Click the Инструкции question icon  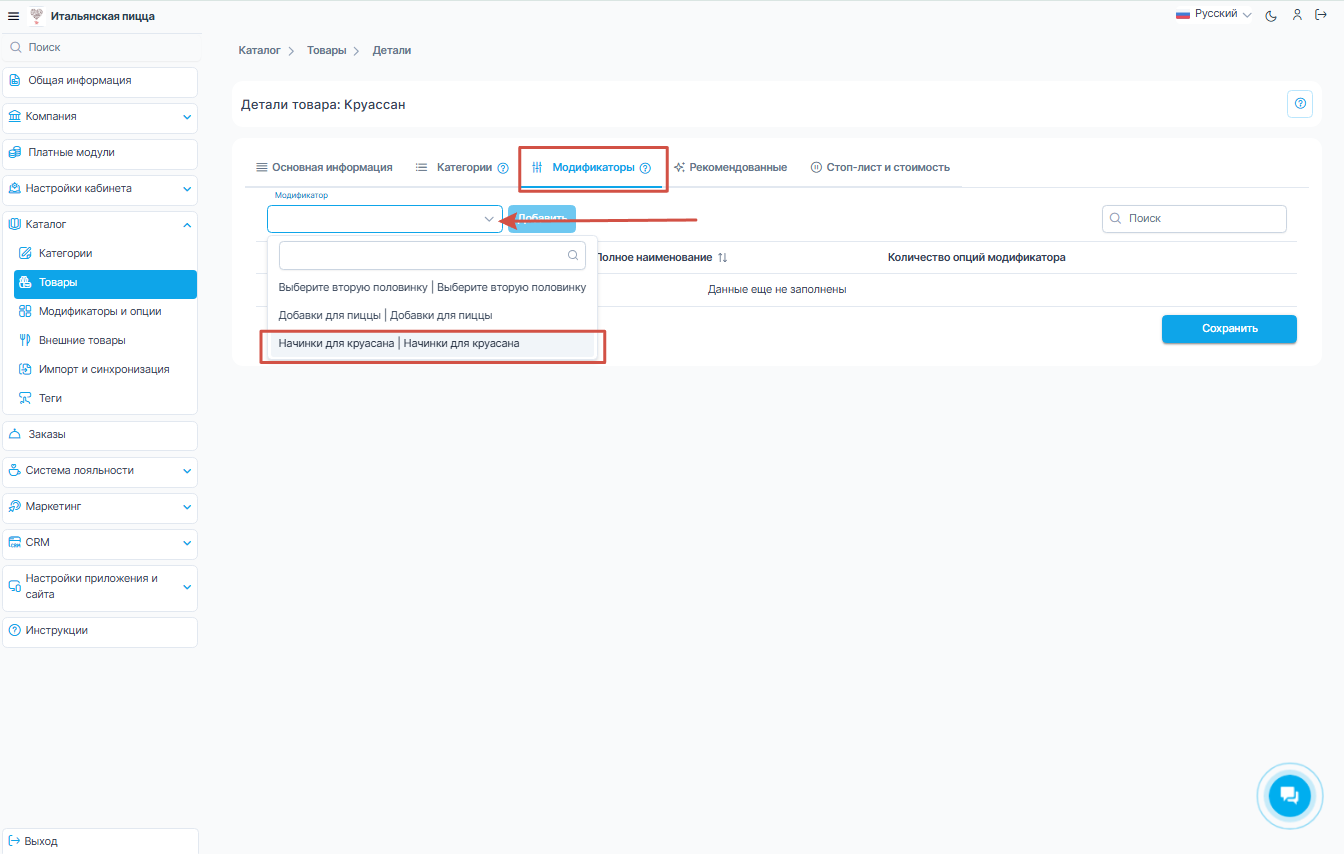click(15, 630)
